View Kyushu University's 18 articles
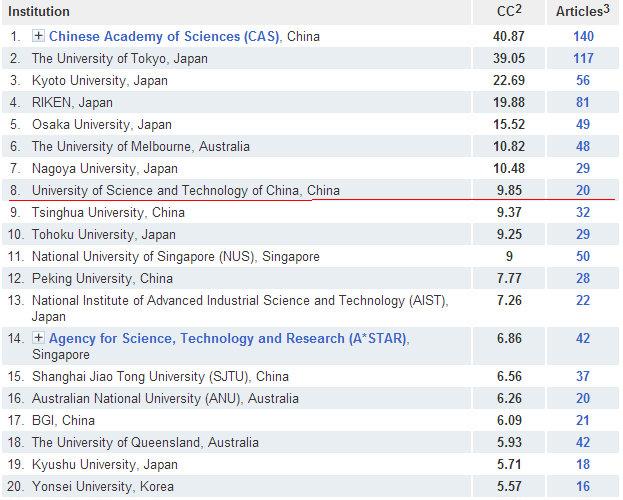Viewport: 623px width, 500px height. tap(582, 464)
